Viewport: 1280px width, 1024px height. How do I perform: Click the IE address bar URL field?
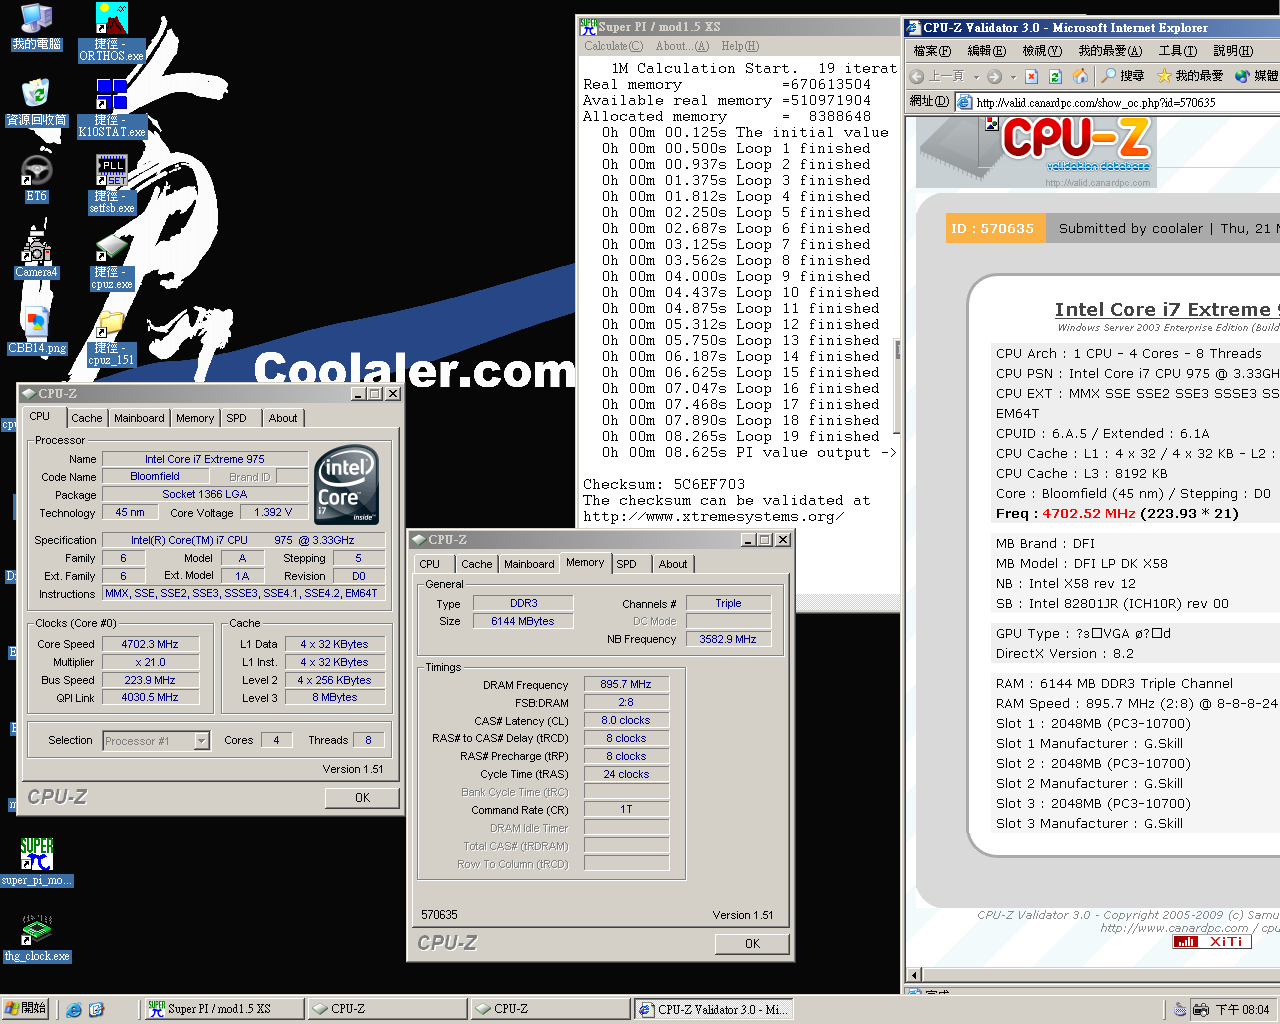tap(1118, 102)
